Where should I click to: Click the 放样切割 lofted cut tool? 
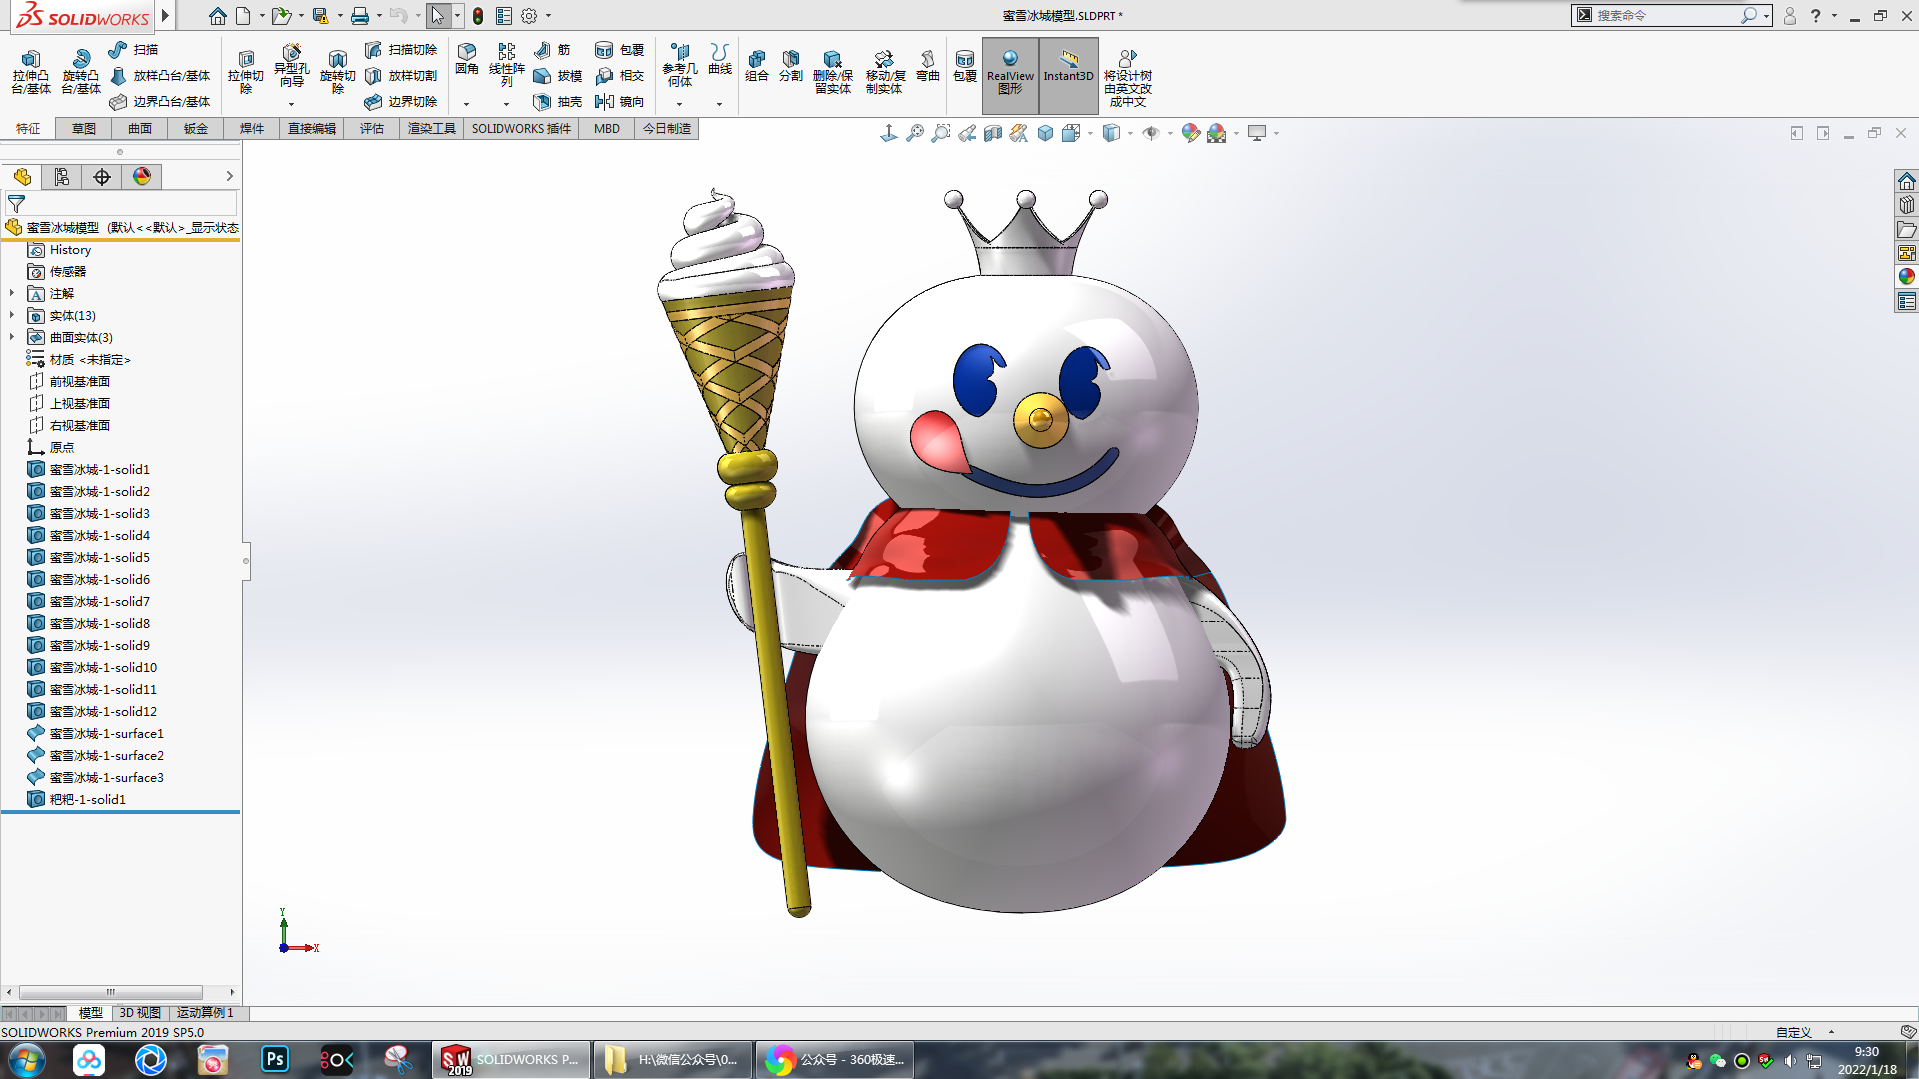coord(401,75)
